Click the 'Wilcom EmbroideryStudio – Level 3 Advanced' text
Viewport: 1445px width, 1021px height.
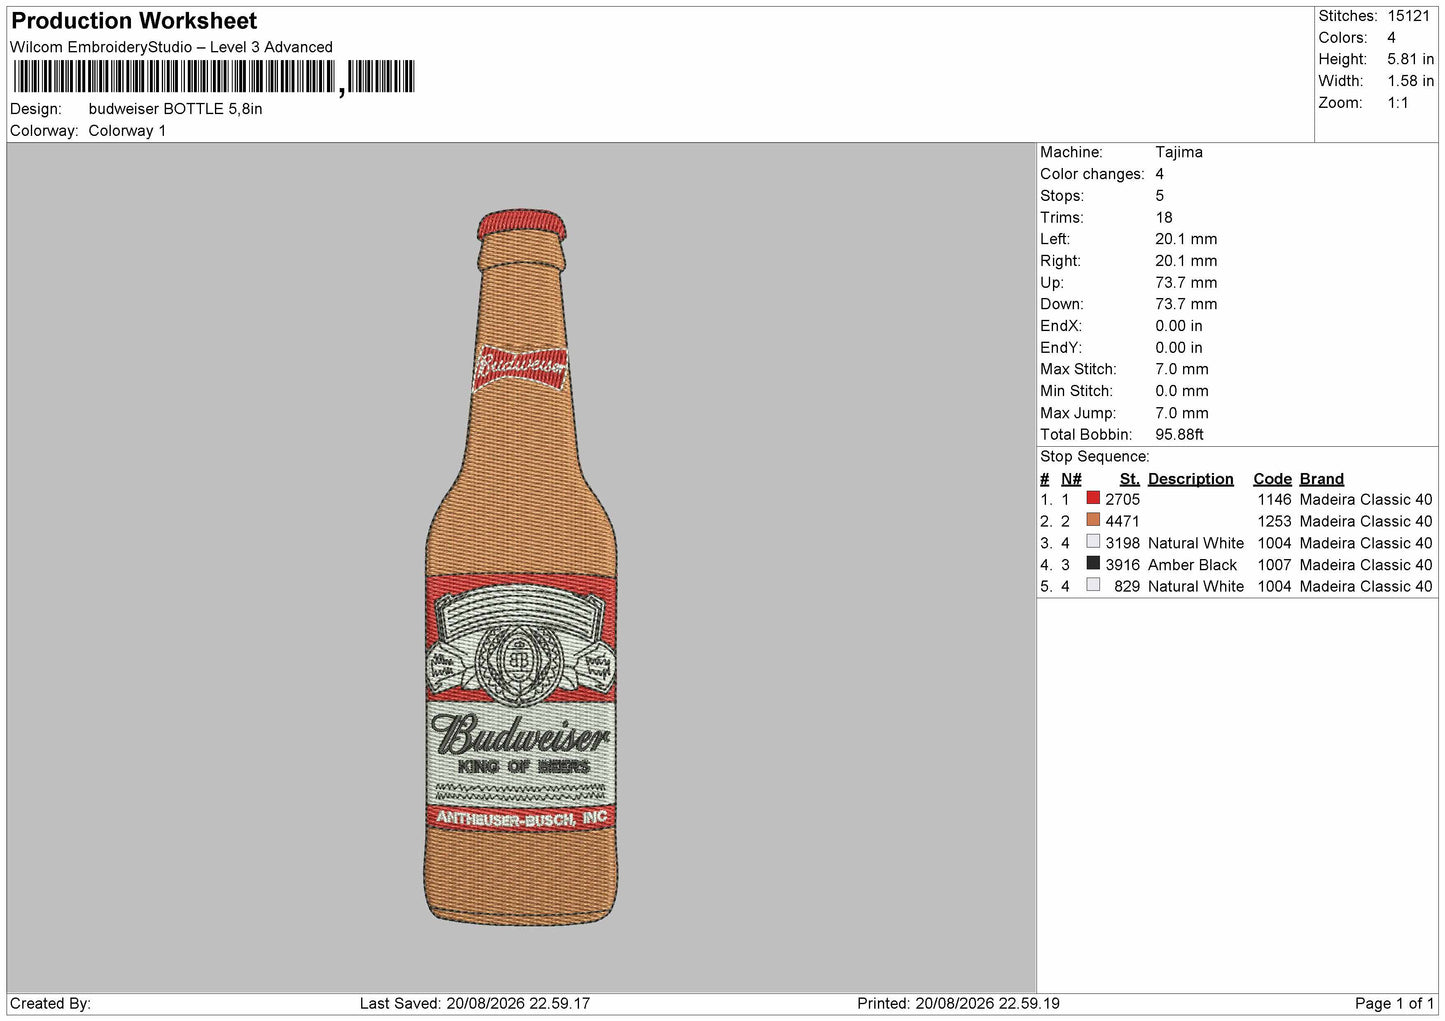(x=171, y=47)
